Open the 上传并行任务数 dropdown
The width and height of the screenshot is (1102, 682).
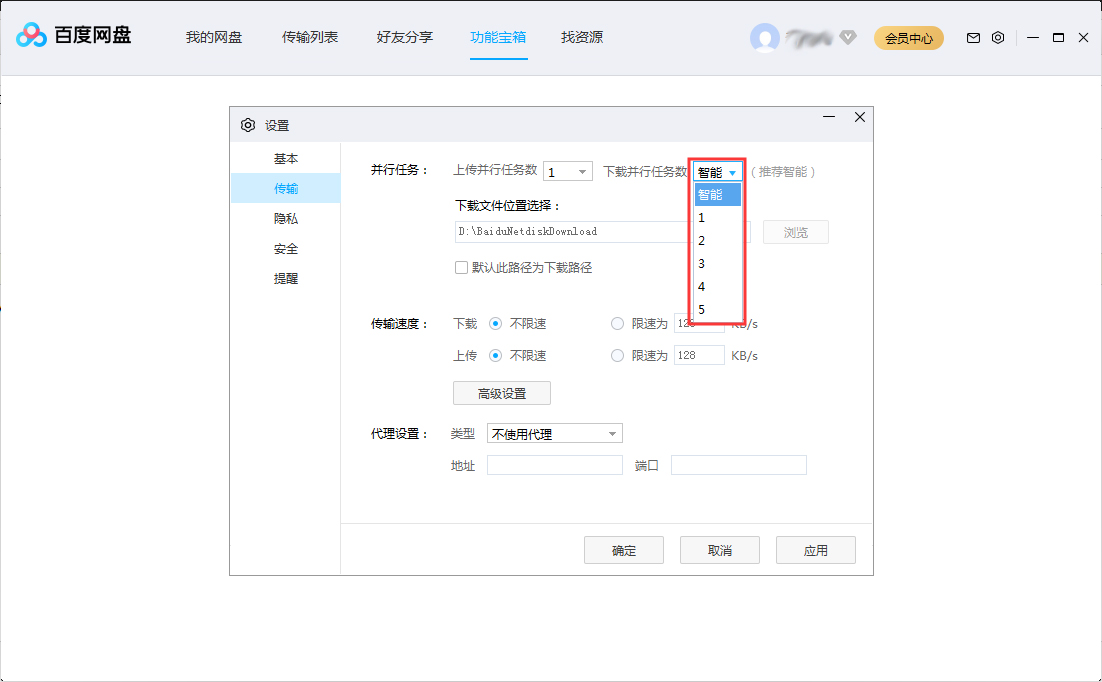(567, 171)
